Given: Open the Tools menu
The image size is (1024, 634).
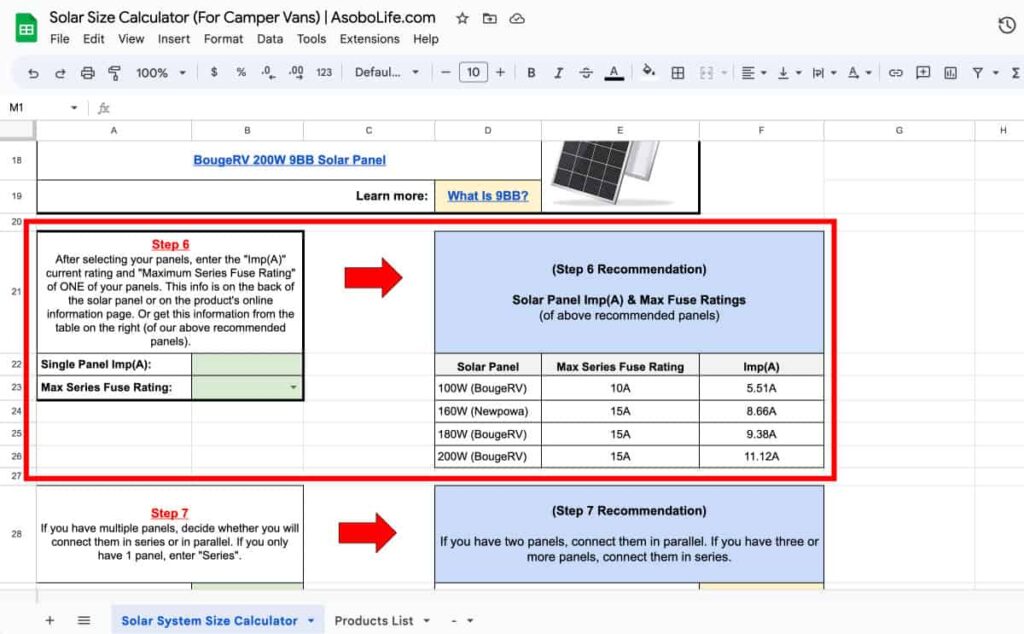Looking at the screenshot, I should [311, 39].
